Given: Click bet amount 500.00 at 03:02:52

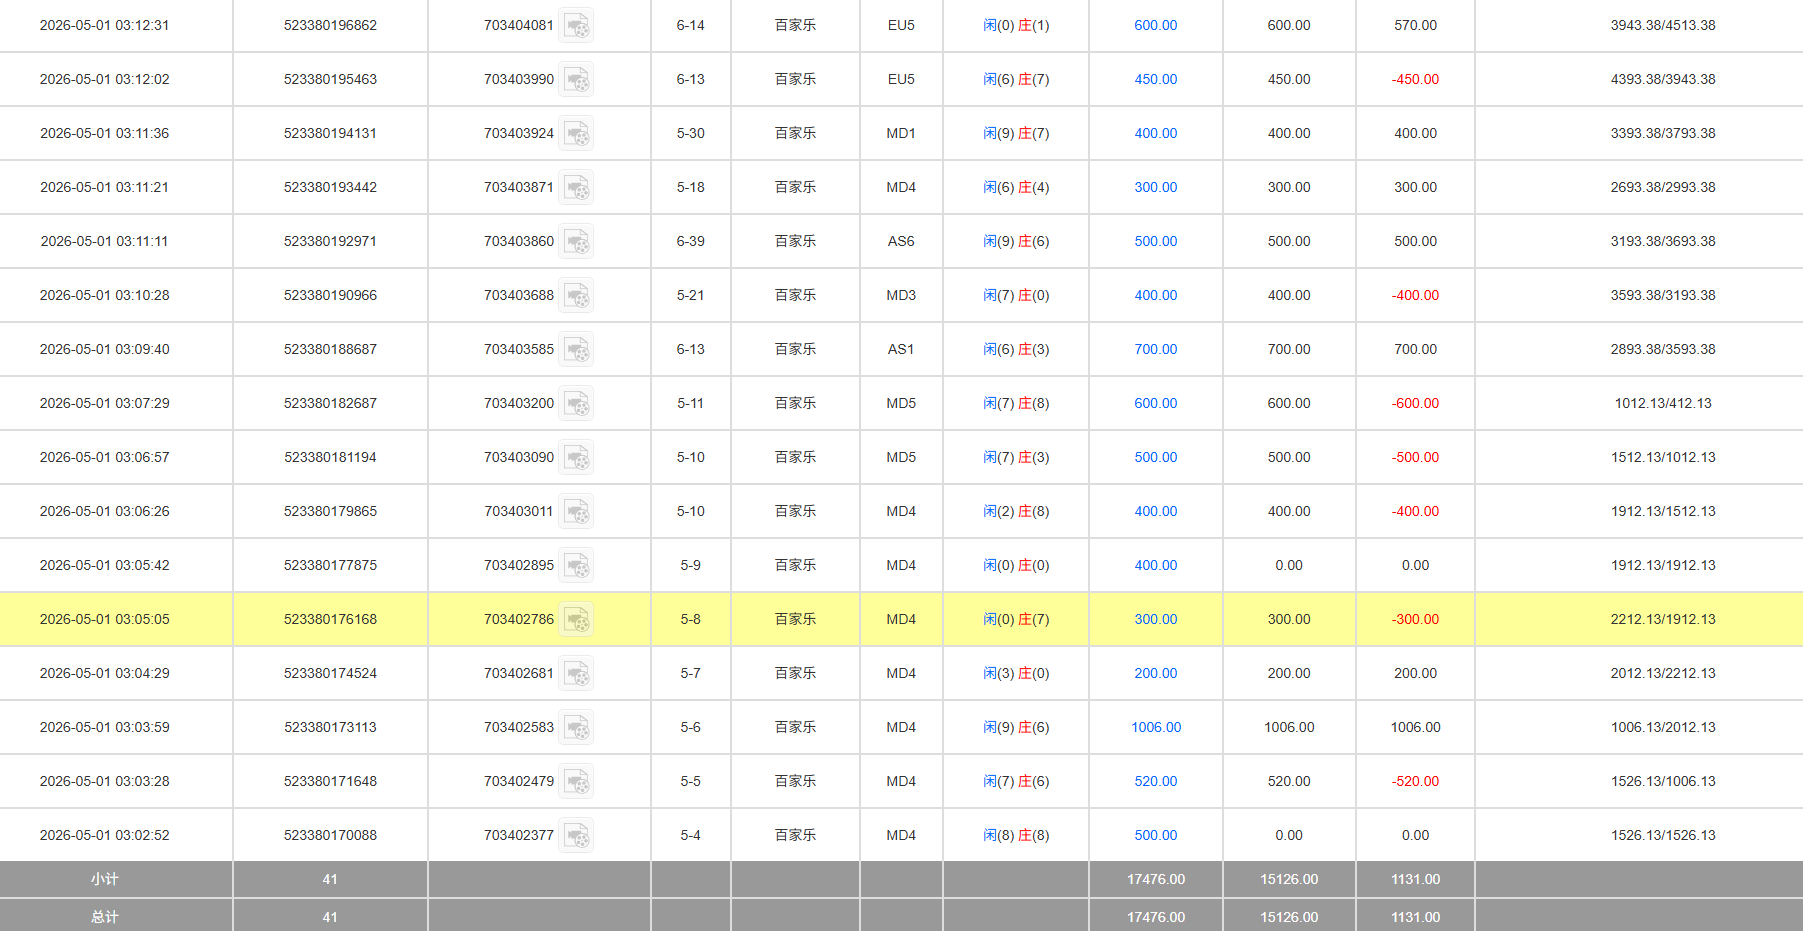Looking at the screenshot, I should tap(1155, 835).
